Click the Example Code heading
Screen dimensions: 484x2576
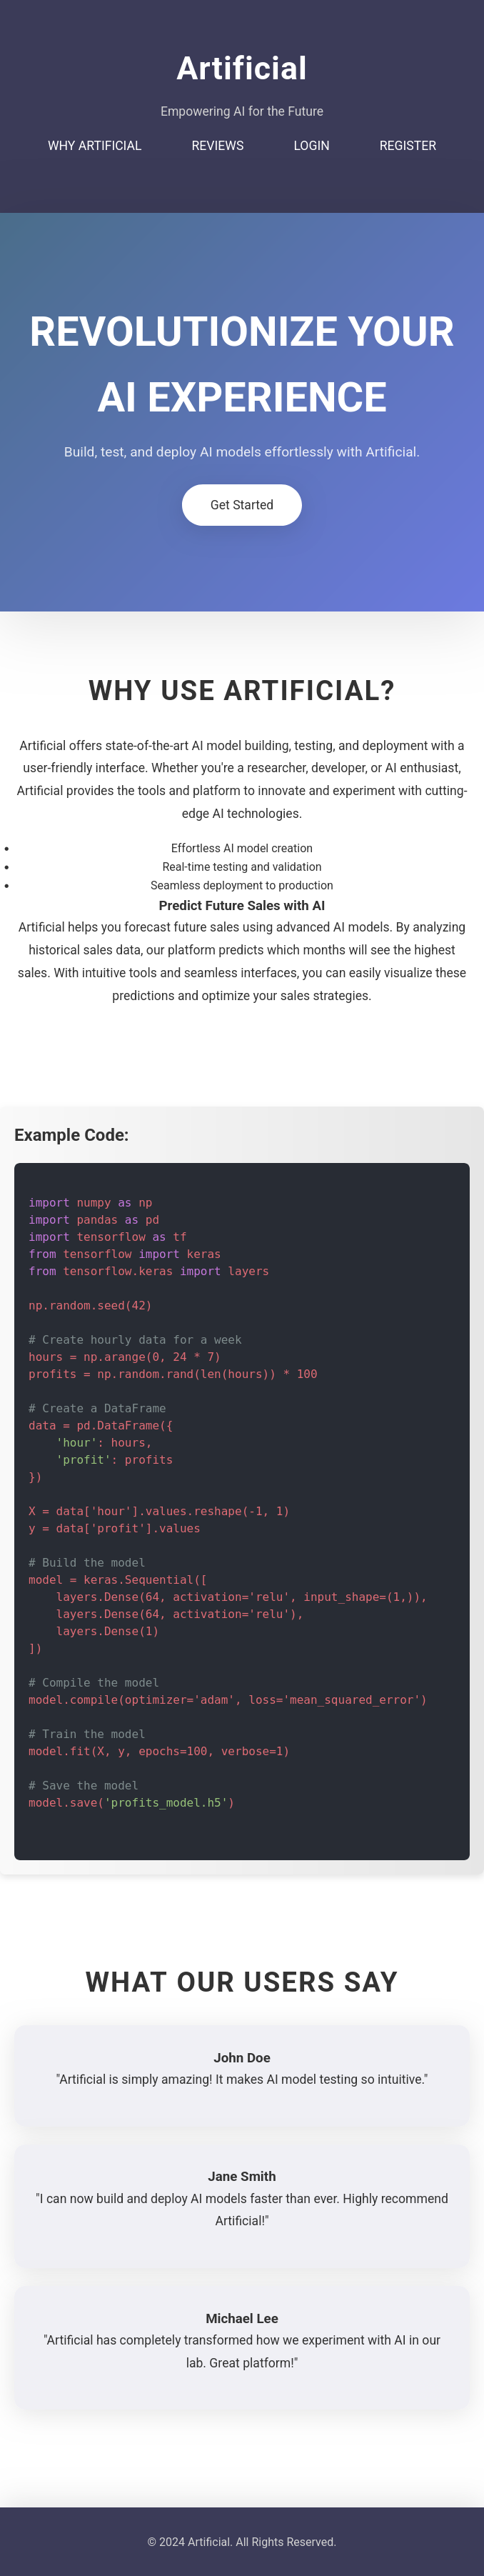click(72, 1135)
